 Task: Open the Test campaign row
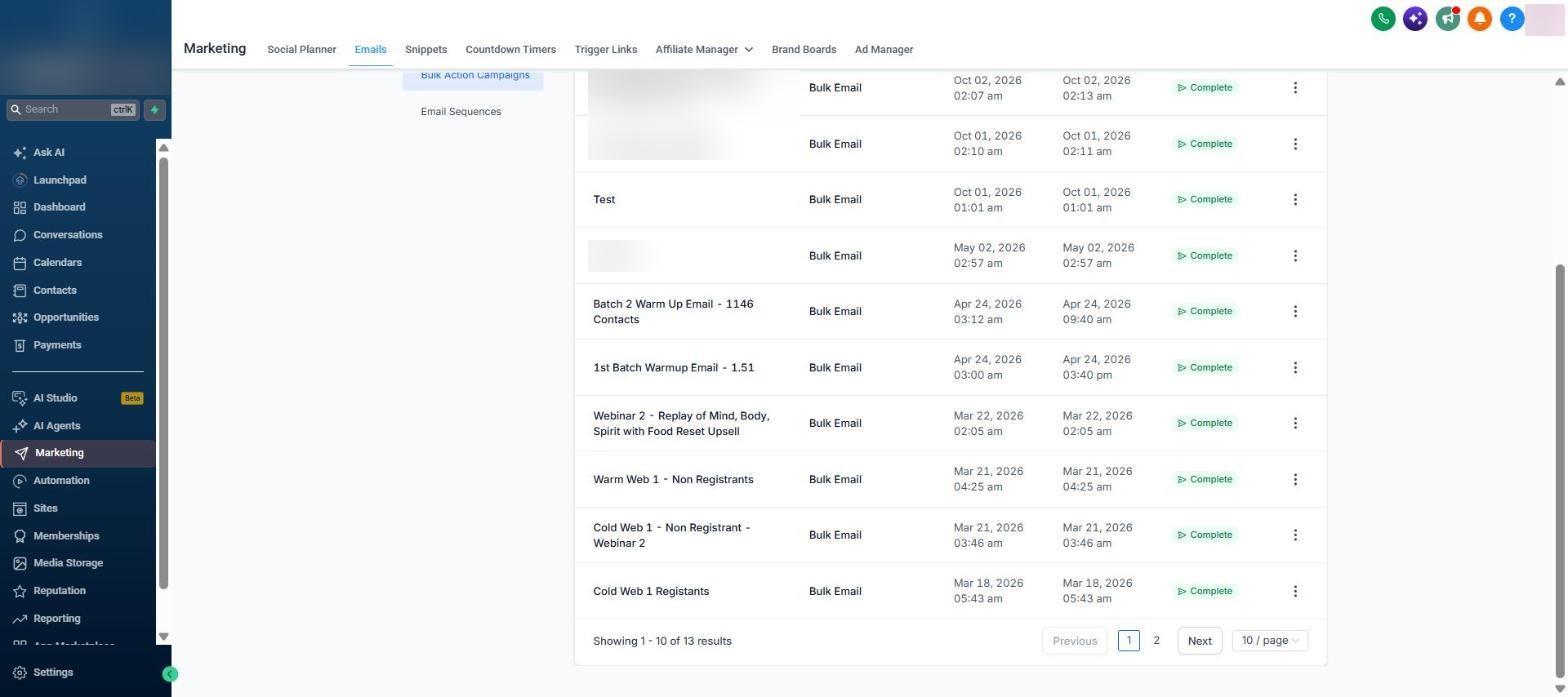(x=604, y=200)
